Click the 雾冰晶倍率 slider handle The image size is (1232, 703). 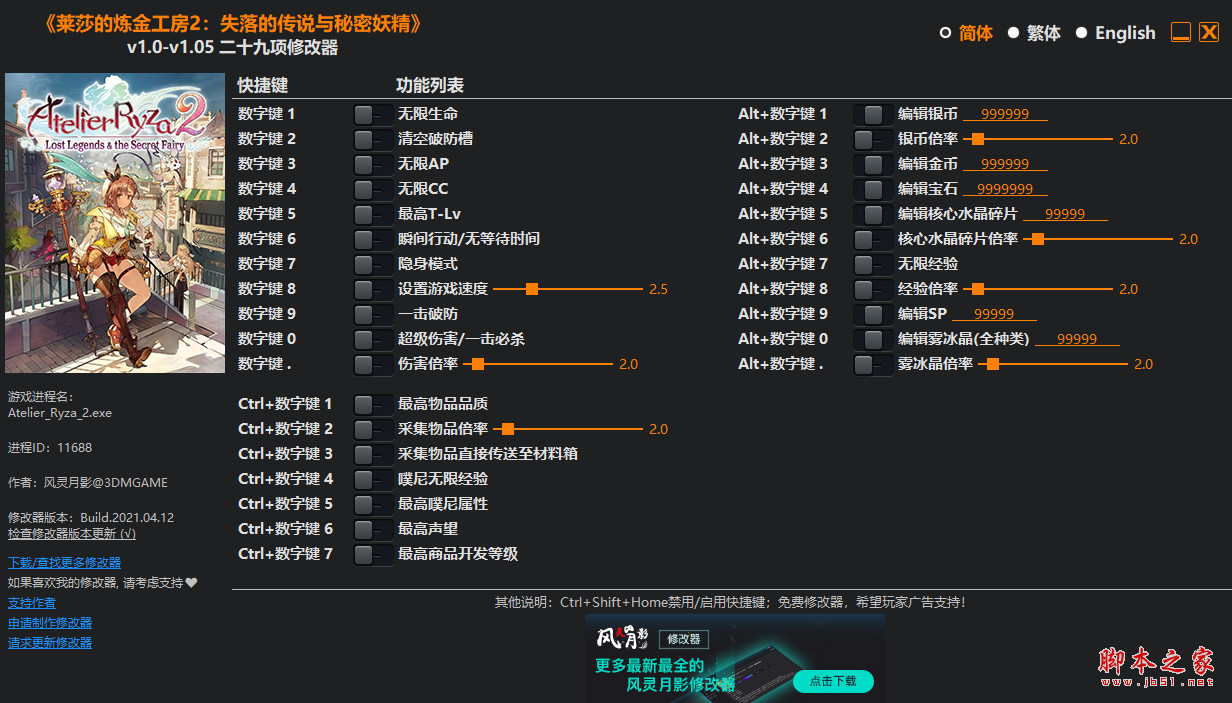[x=993, y=364]
